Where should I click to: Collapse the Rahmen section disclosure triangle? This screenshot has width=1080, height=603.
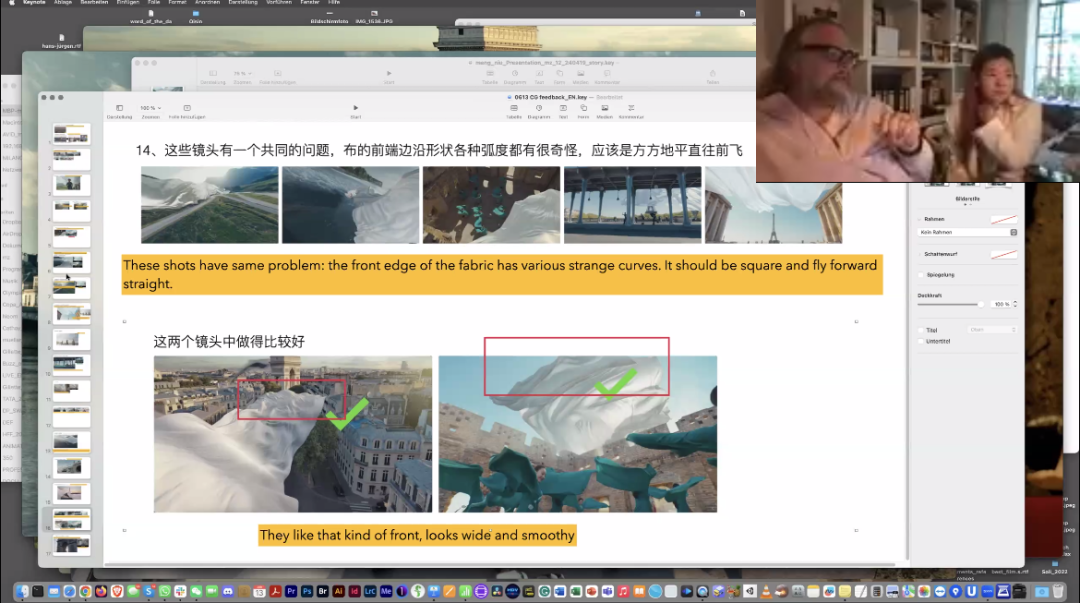coord(920,219)
